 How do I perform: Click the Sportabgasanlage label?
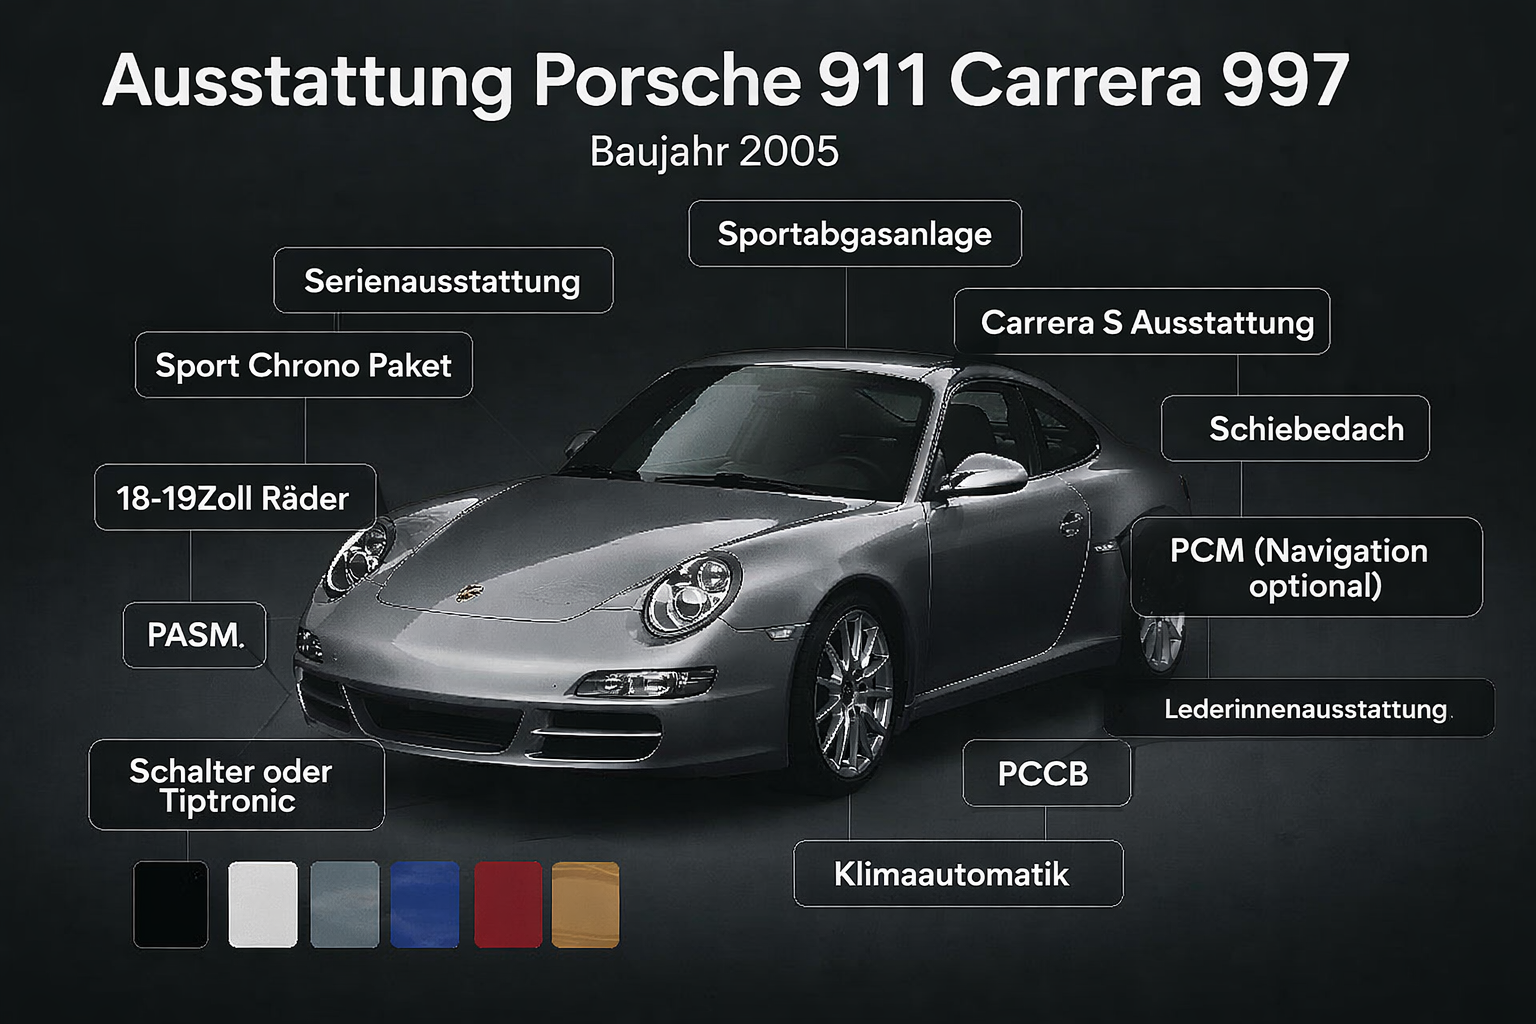coord(855,234)
